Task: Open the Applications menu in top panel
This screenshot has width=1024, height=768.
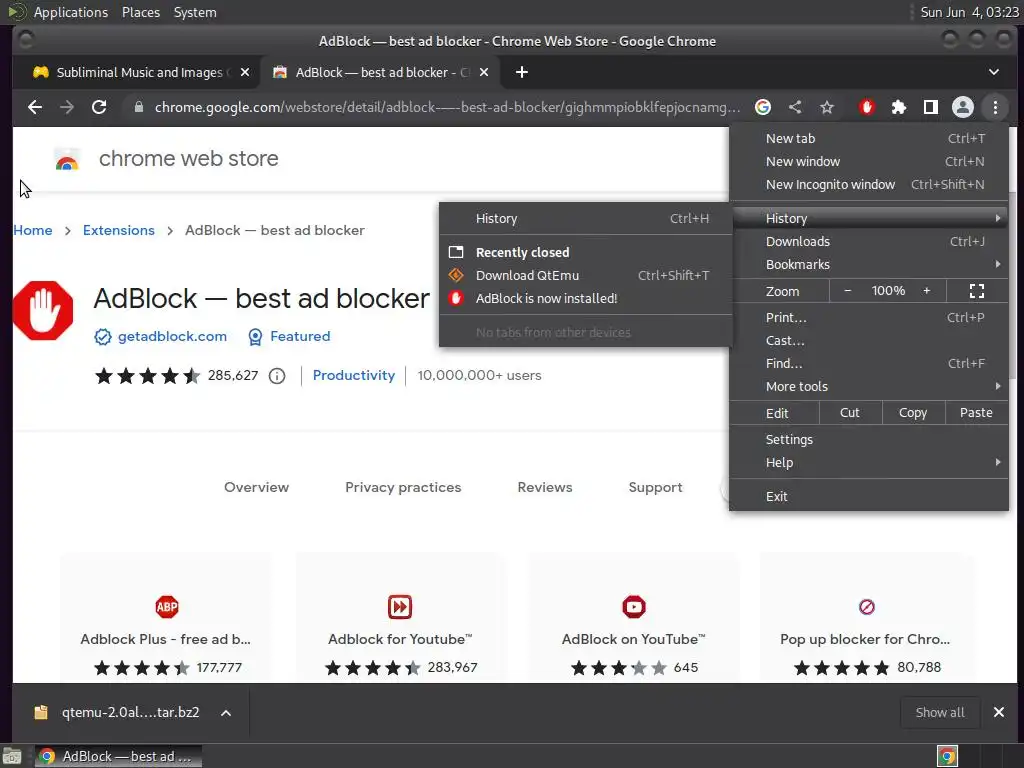Action: pyautogui.click(x=71, y=12)
